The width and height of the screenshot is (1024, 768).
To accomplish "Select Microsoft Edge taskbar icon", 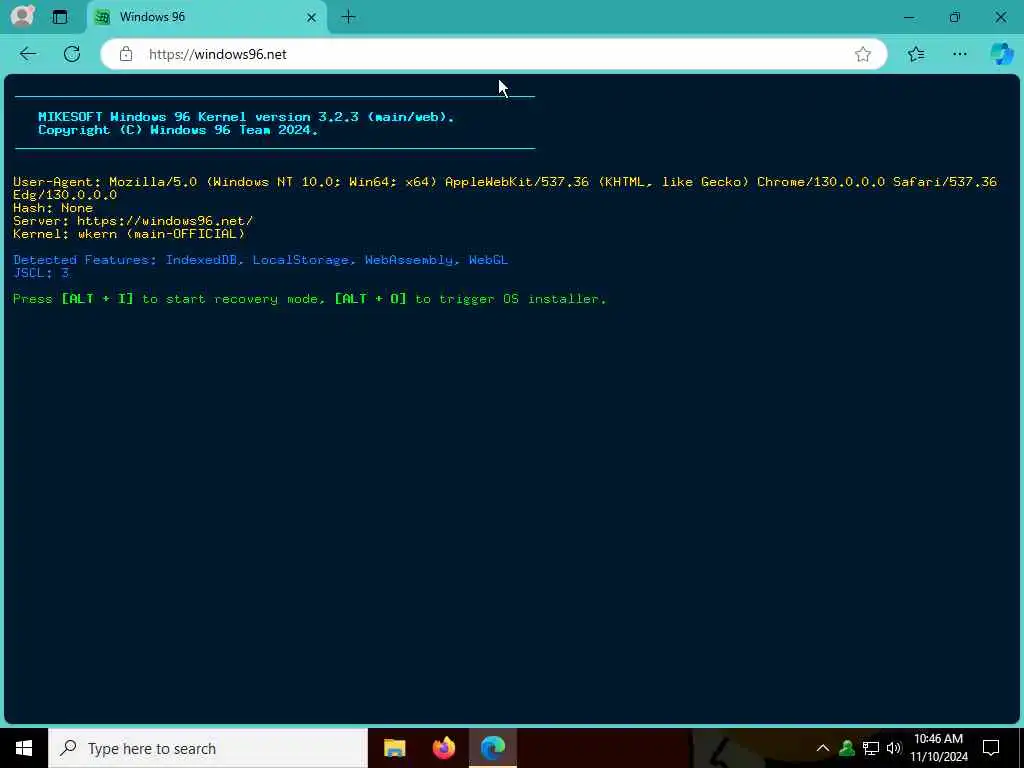I will (x=493, y=748).
